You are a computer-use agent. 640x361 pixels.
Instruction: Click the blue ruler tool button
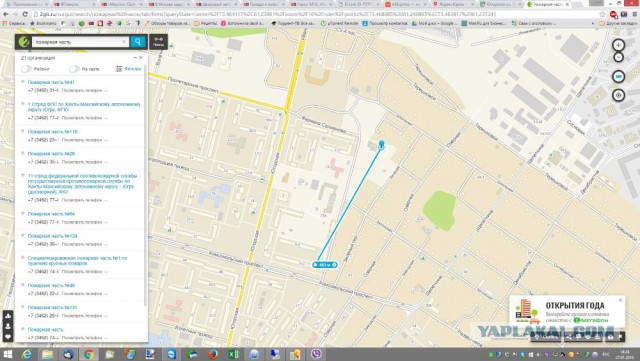pos(618,76)
